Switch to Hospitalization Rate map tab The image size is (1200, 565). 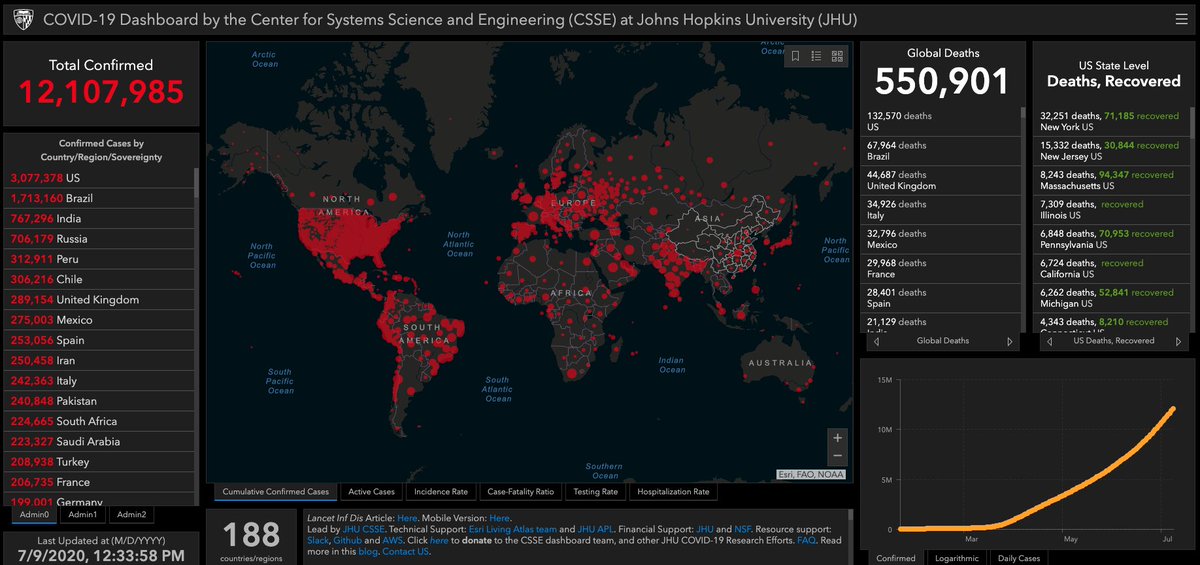673,492
